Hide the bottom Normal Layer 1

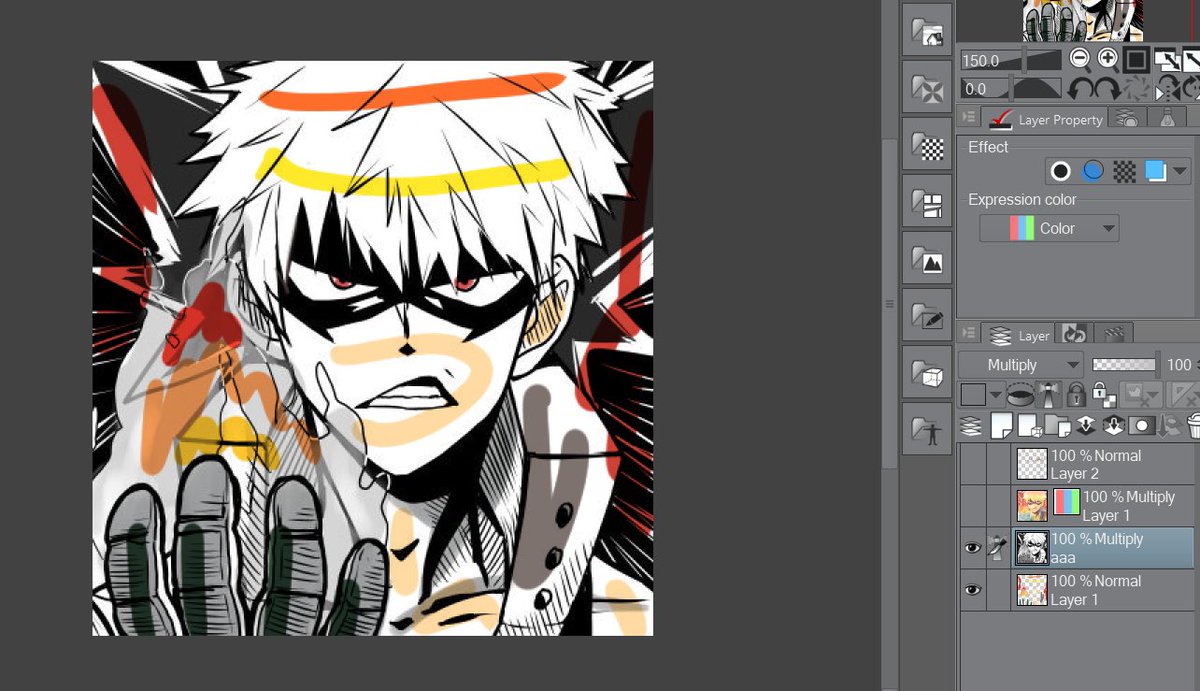[x=972, y=589]
